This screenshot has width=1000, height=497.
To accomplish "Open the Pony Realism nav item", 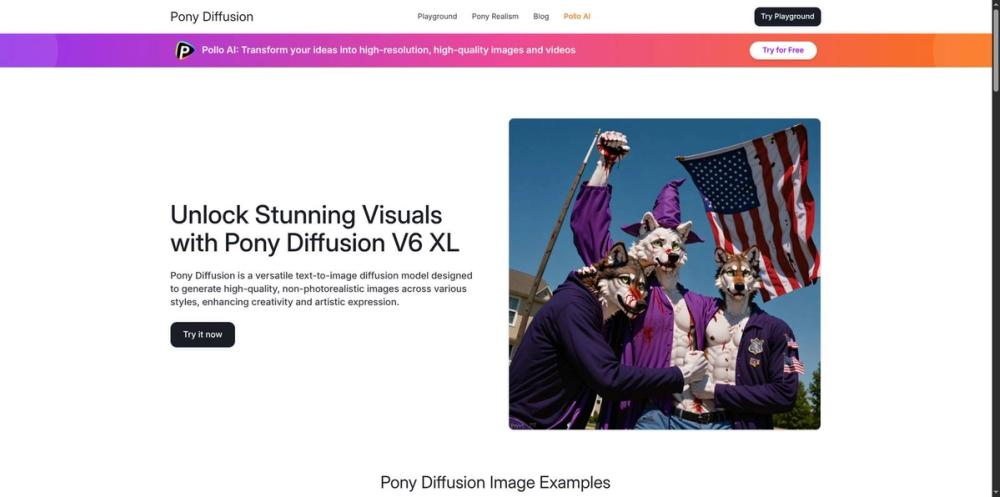I will pyautogui.click(x=495, y=17).
